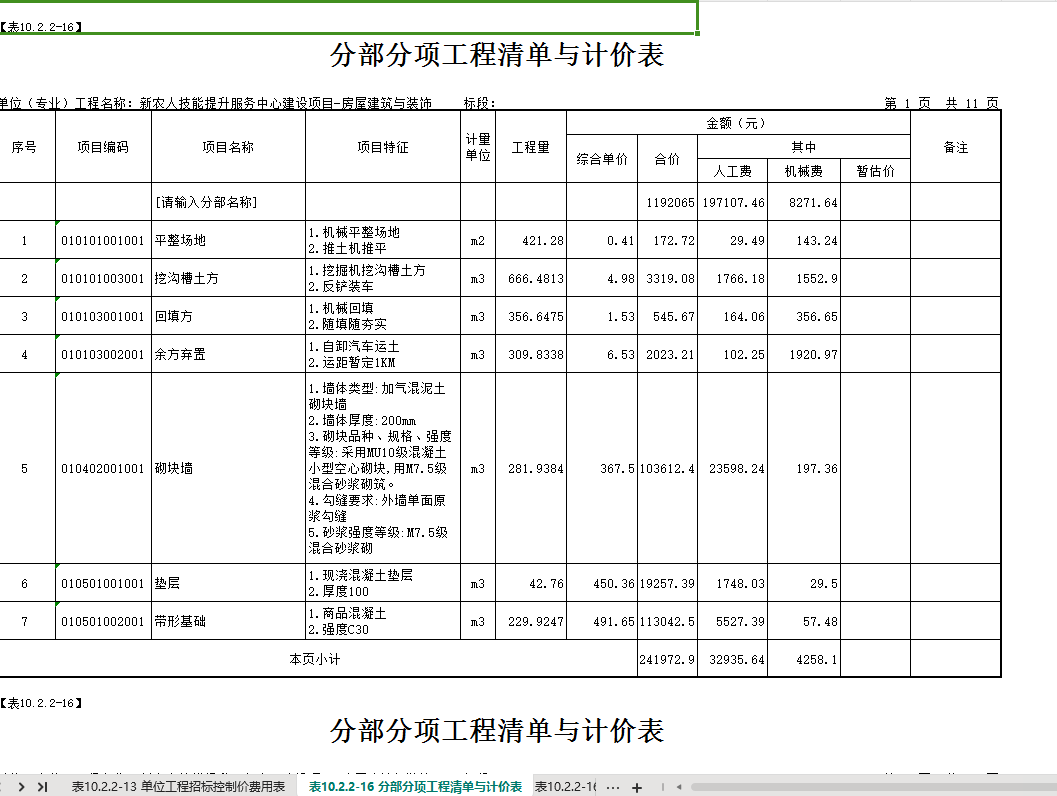Select the 平整场地 name cell
Screen dimensions: 1057x796
point(229,241)
